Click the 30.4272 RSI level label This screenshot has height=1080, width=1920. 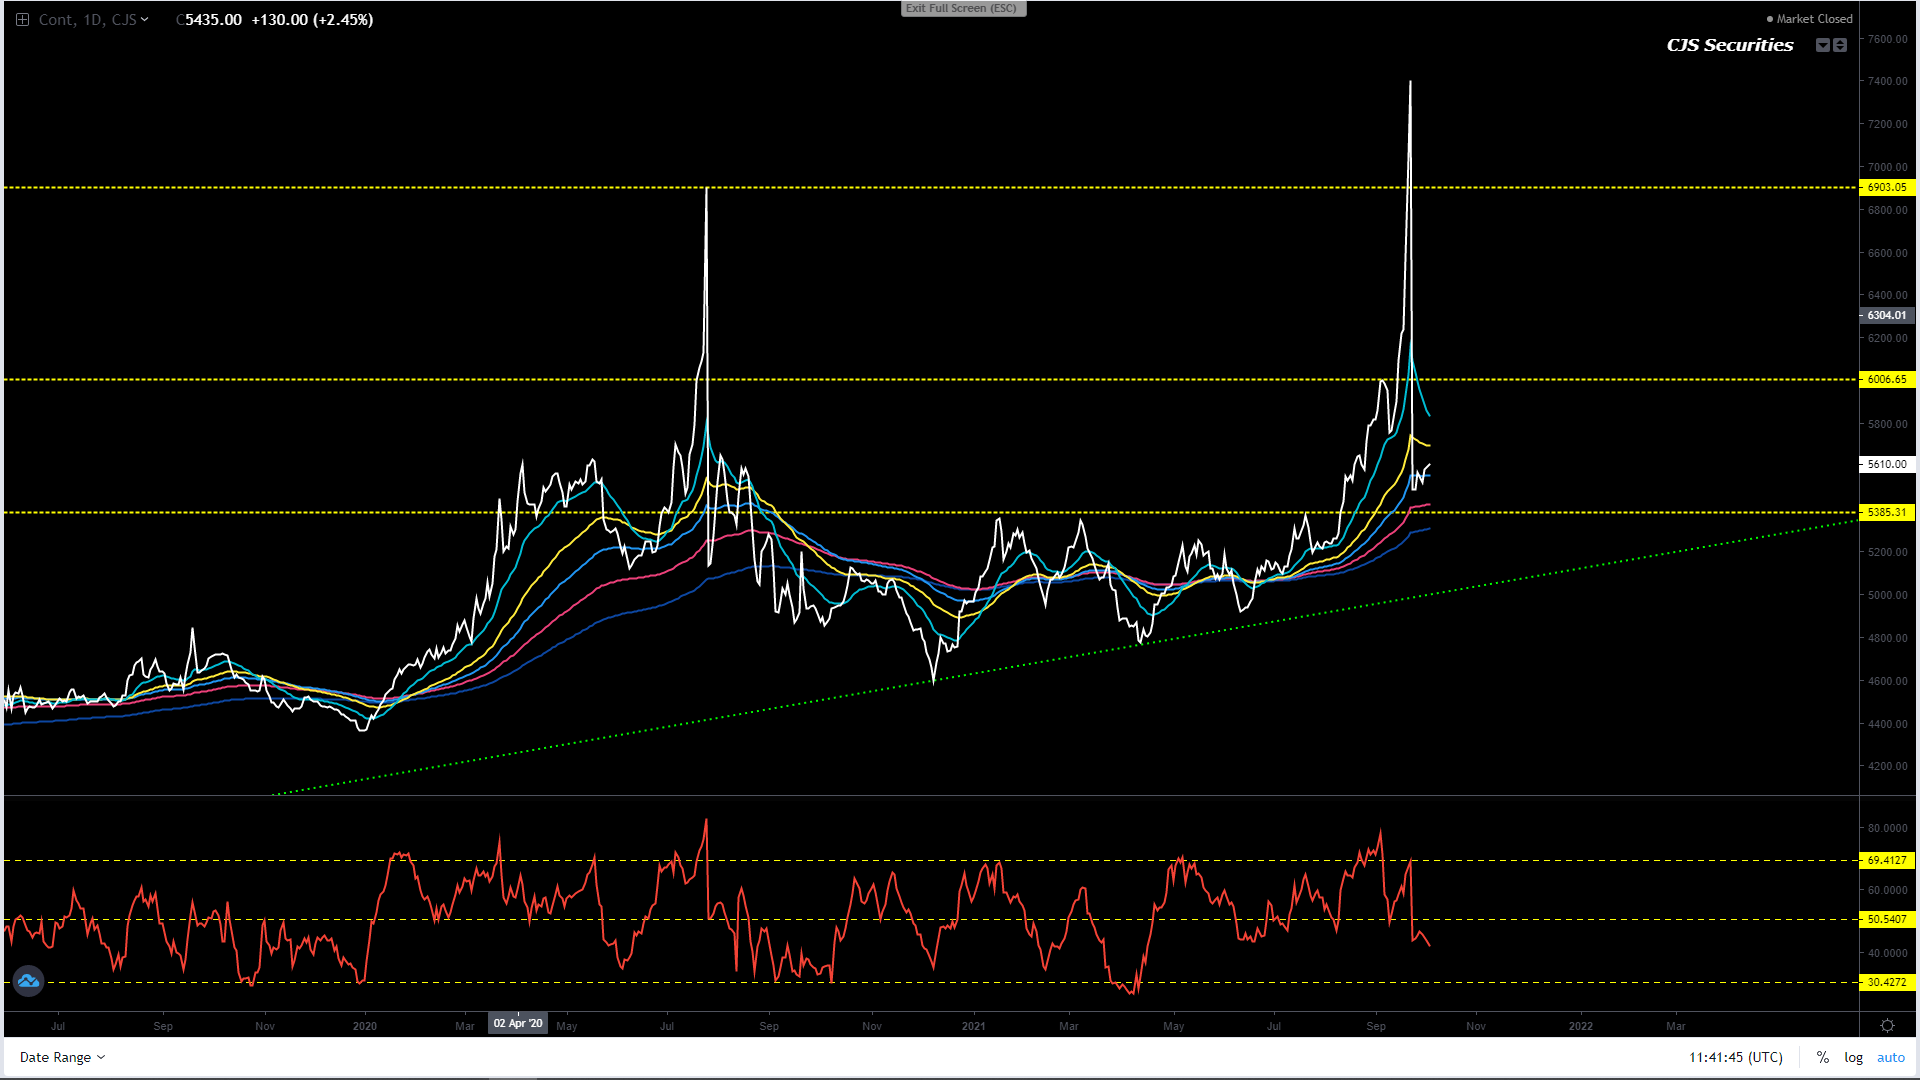pyautogui.click(x=1886, y=982)
